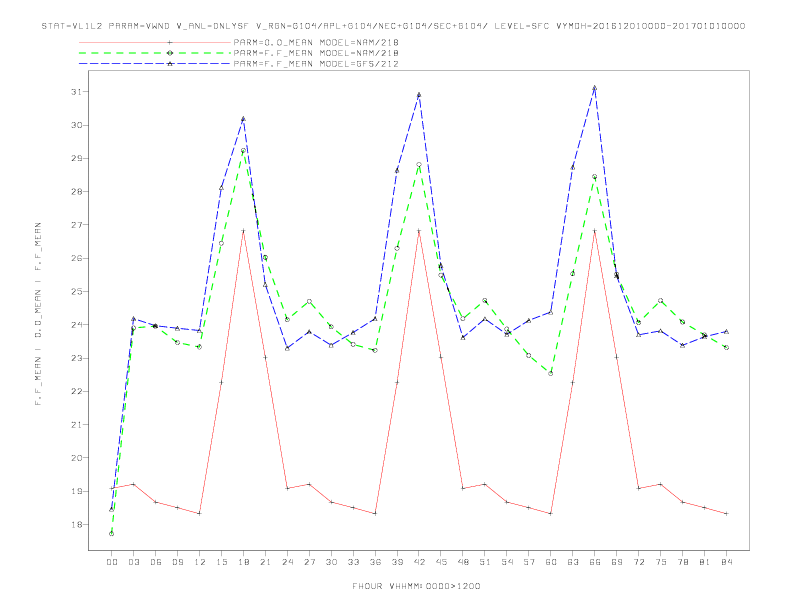Image resolution: width=792 pixels, height=612 pixels.
Task: Click blue GFS triangle marker peak at hour 66
Action: [x=595, y=88]
